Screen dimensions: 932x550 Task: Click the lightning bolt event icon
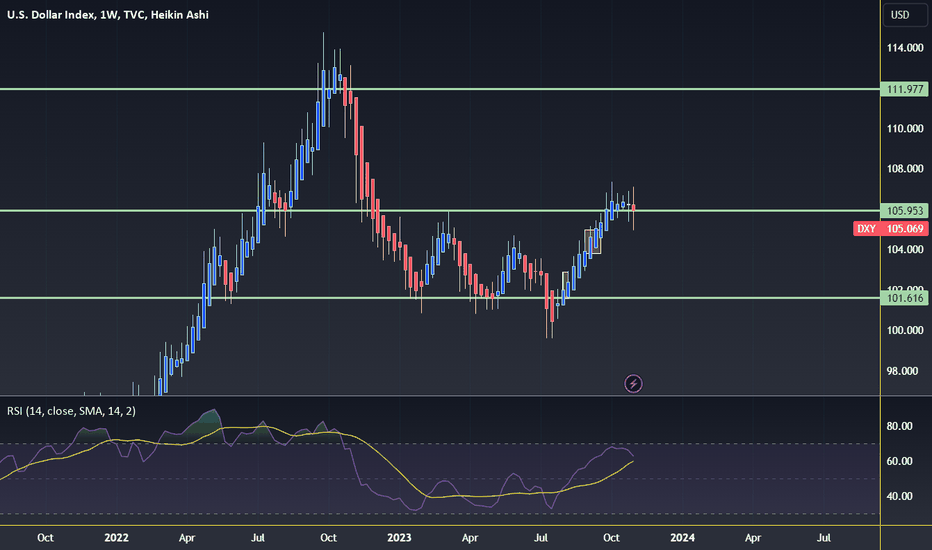tap(633, 384)
